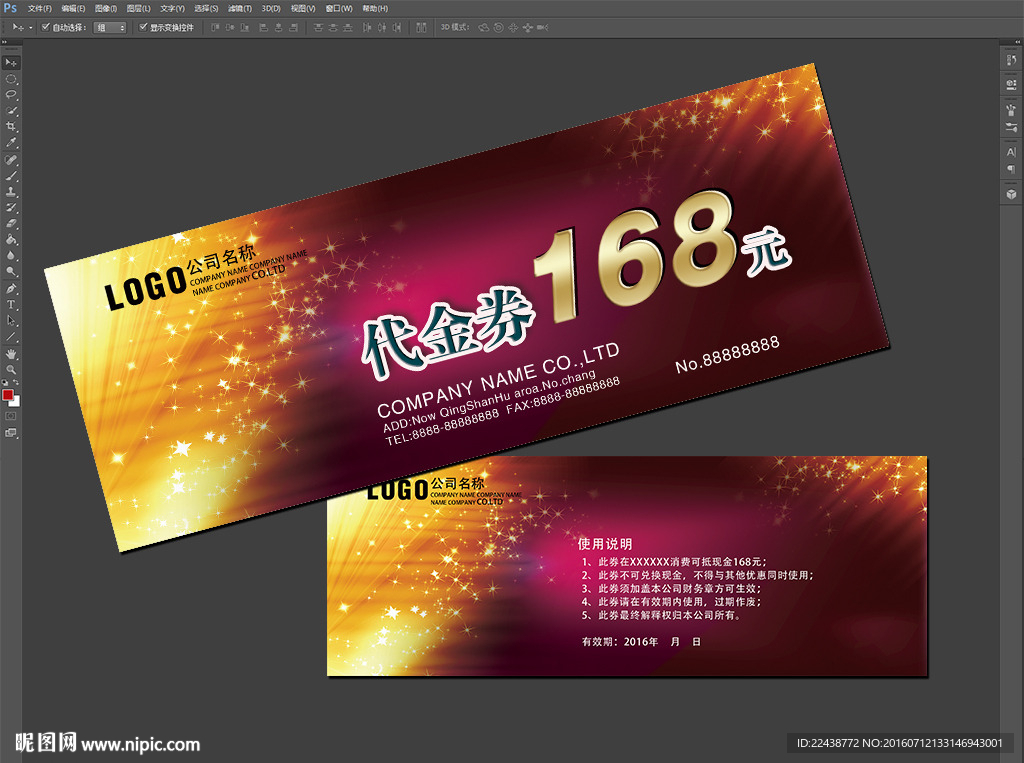Open the History panel icon
This screenshot has height=763, width=1024.
point(1012,60)
